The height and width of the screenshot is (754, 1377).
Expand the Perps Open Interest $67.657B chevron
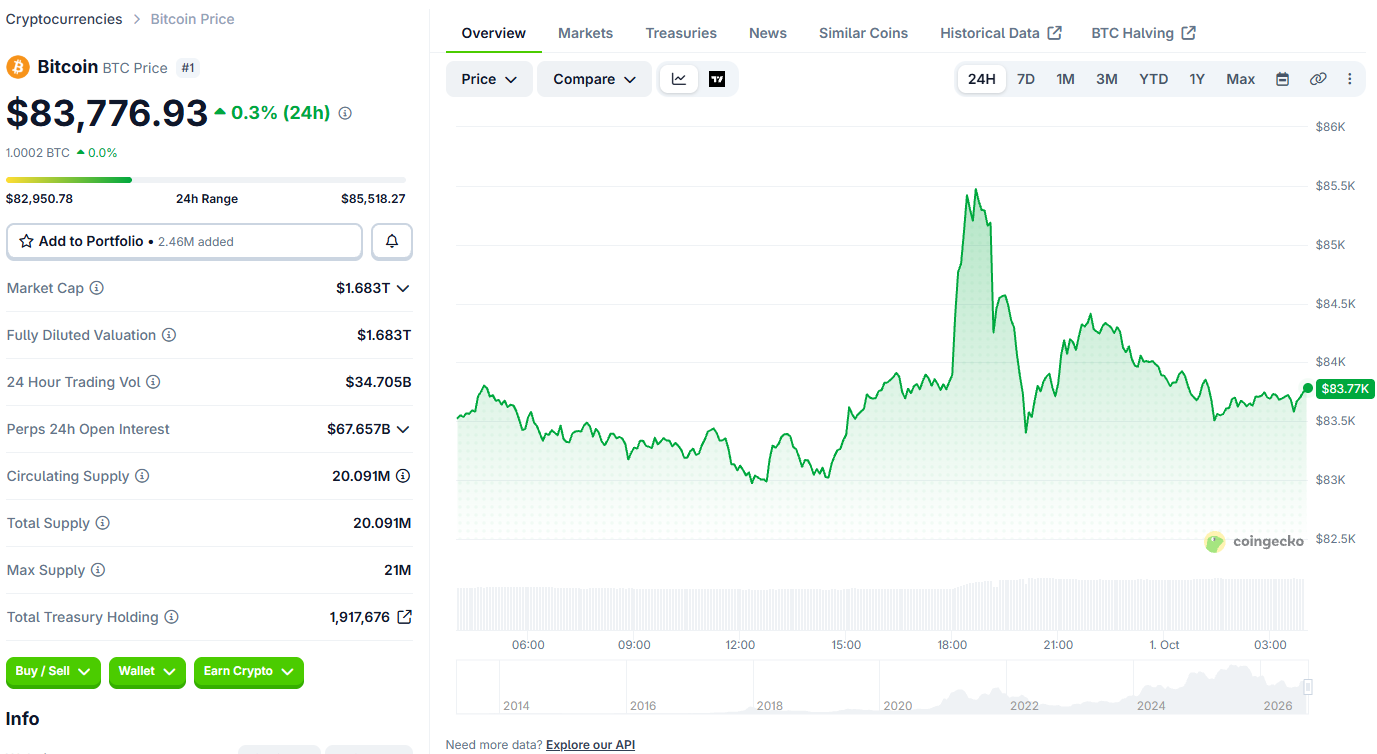pos(403,429)
